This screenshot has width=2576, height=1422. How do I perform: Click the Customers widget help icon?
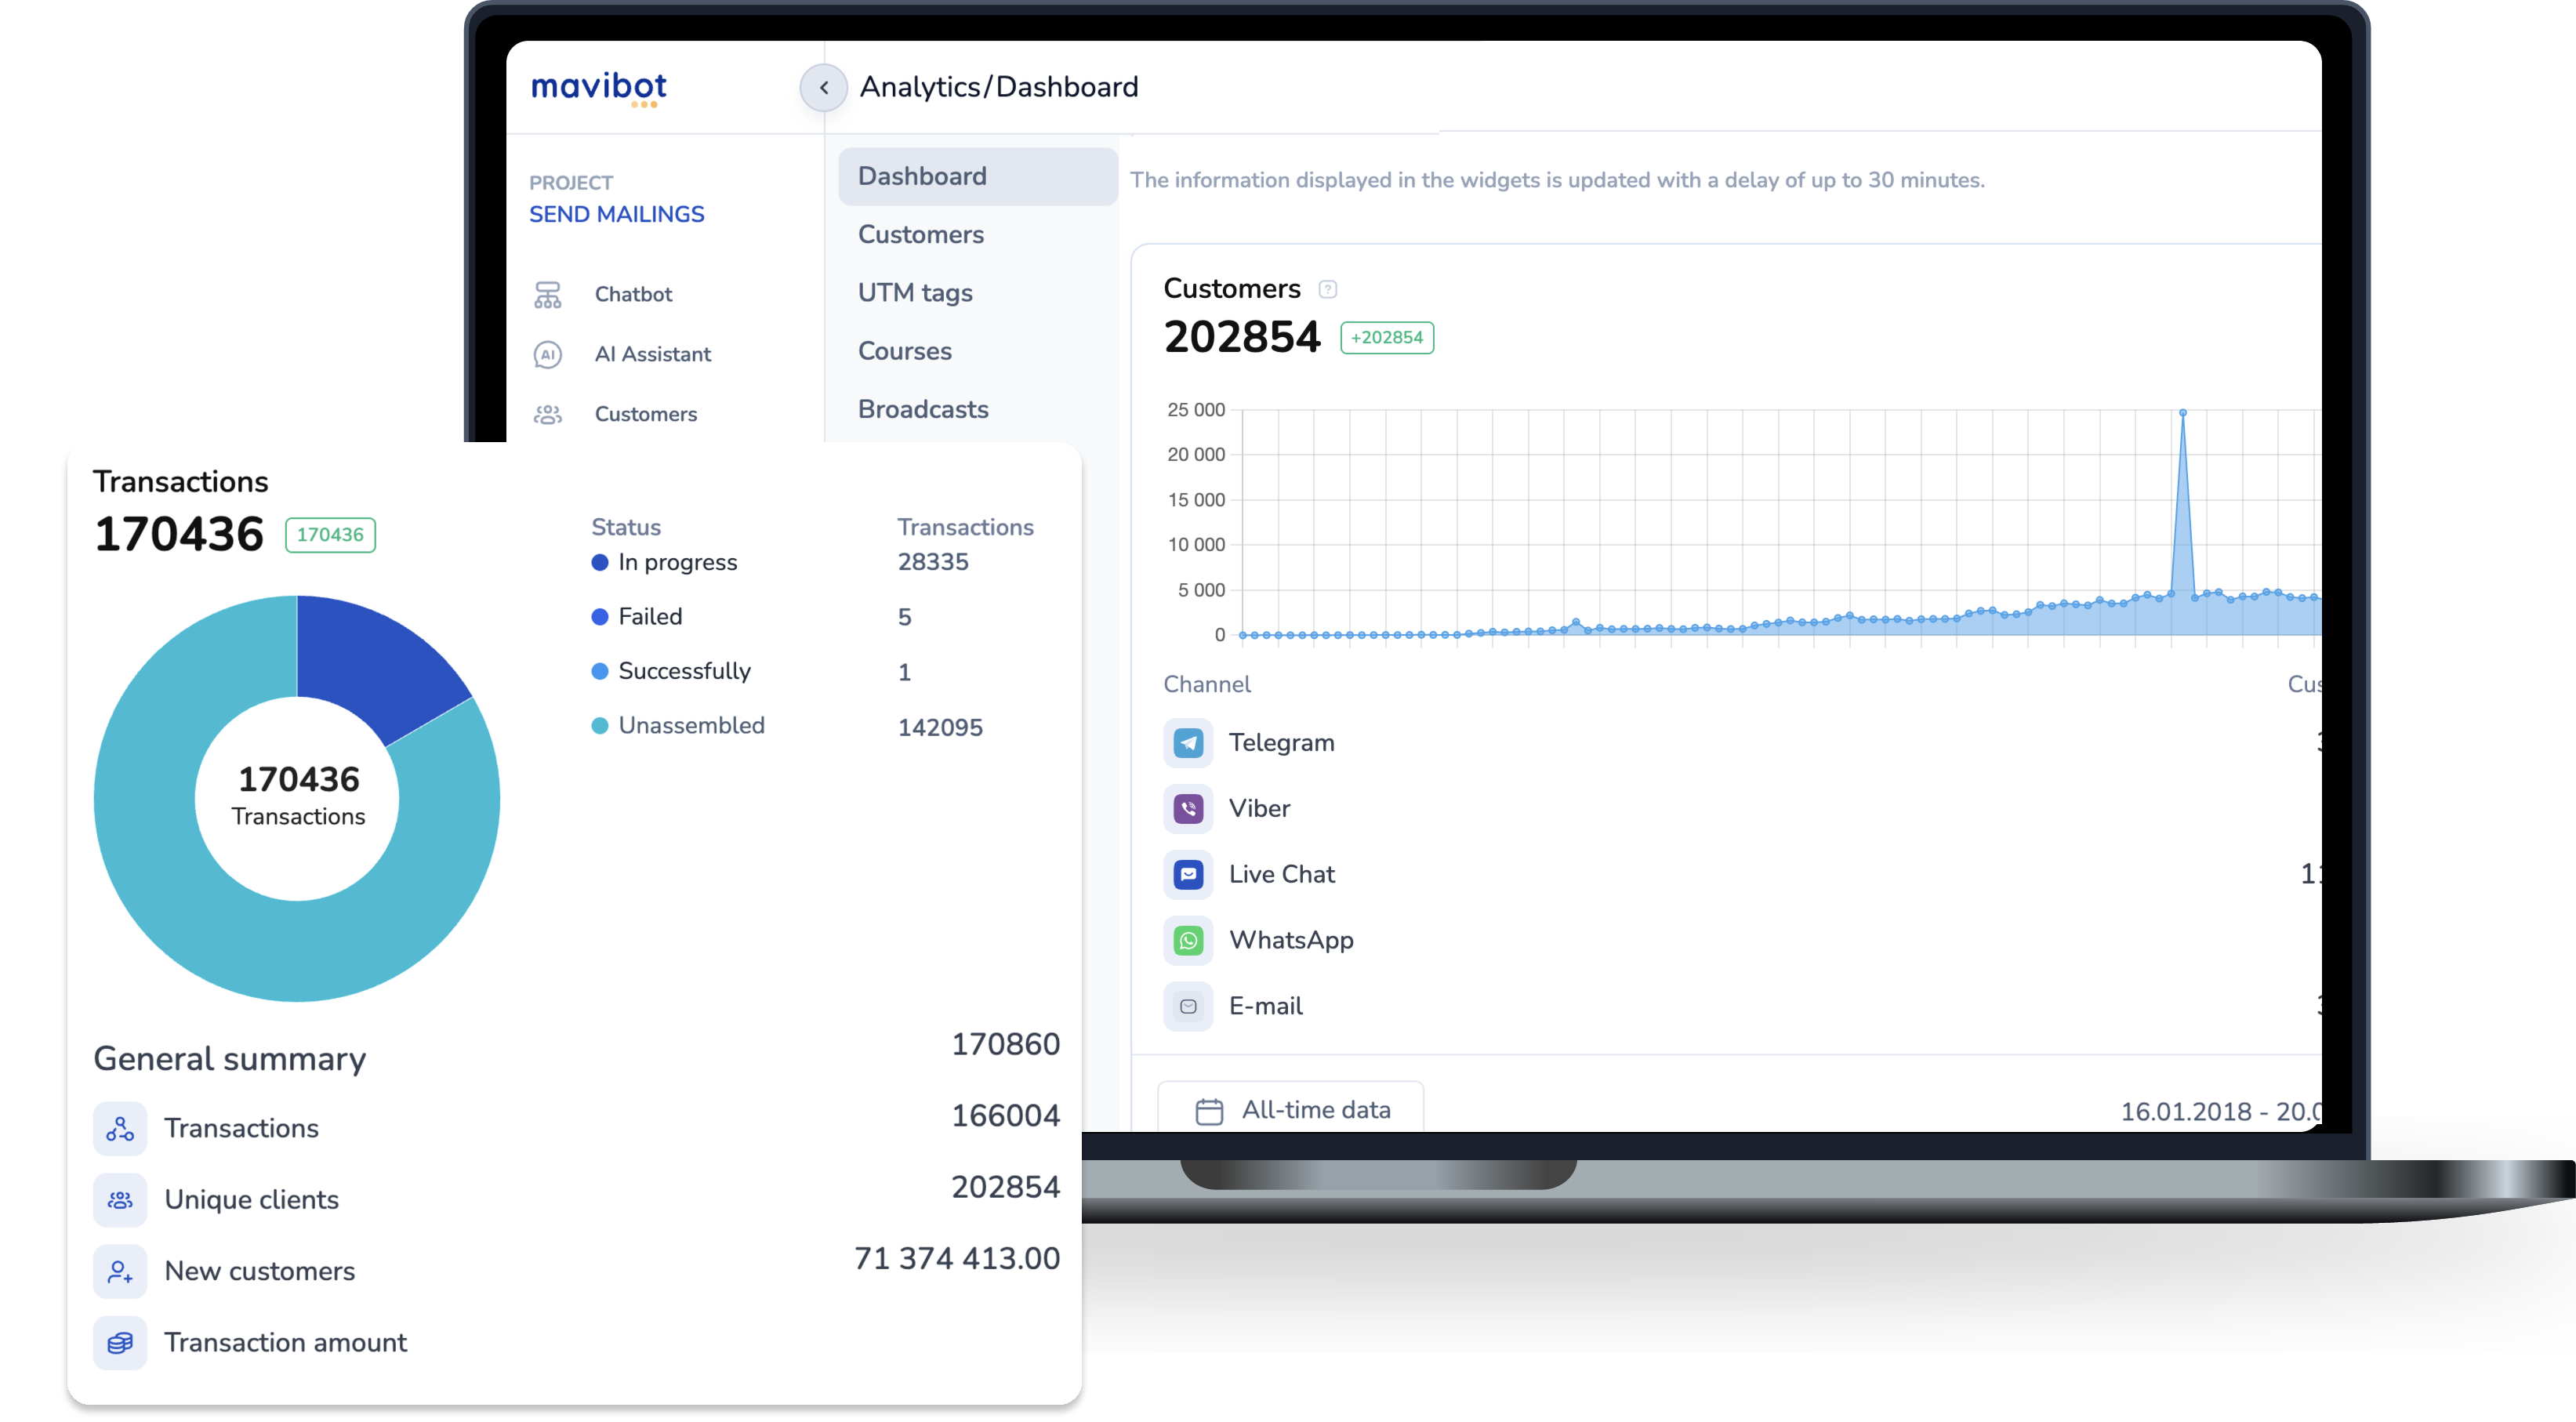pyautogui.click(x=1327, y=289)
